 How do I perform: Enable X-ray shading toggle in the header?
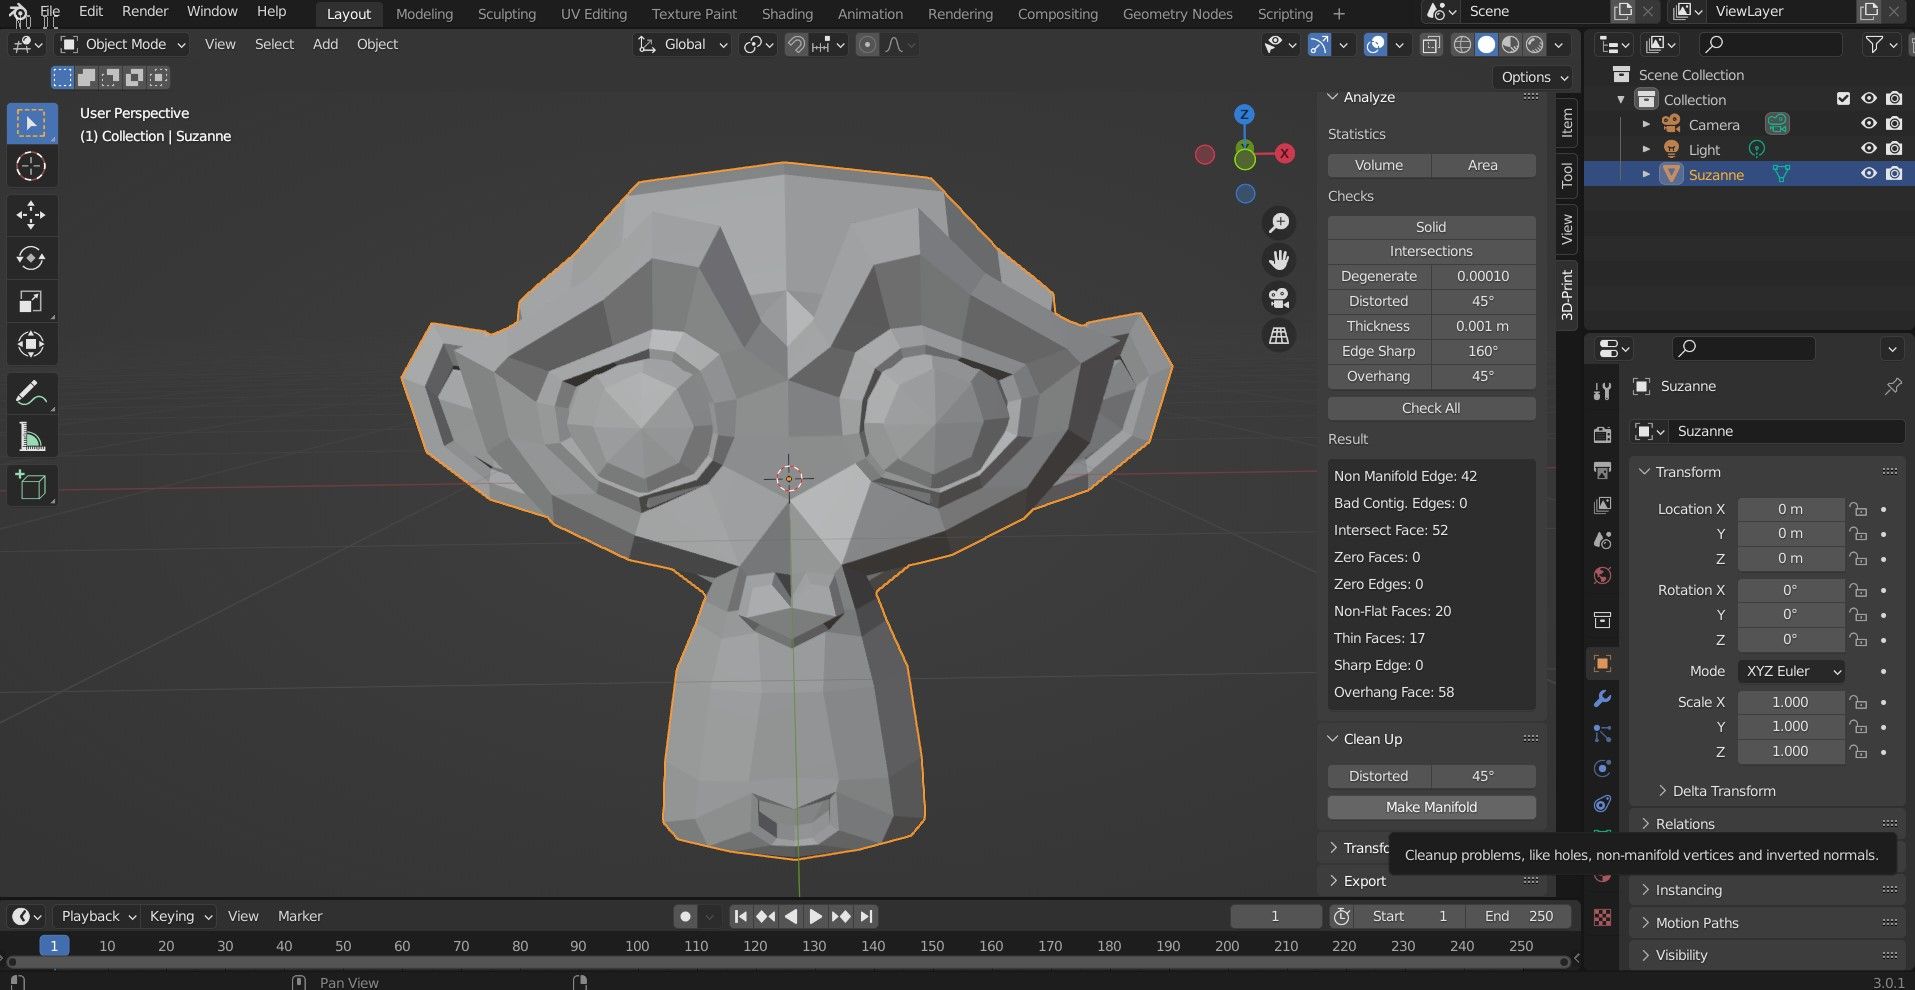[1432, 45]
